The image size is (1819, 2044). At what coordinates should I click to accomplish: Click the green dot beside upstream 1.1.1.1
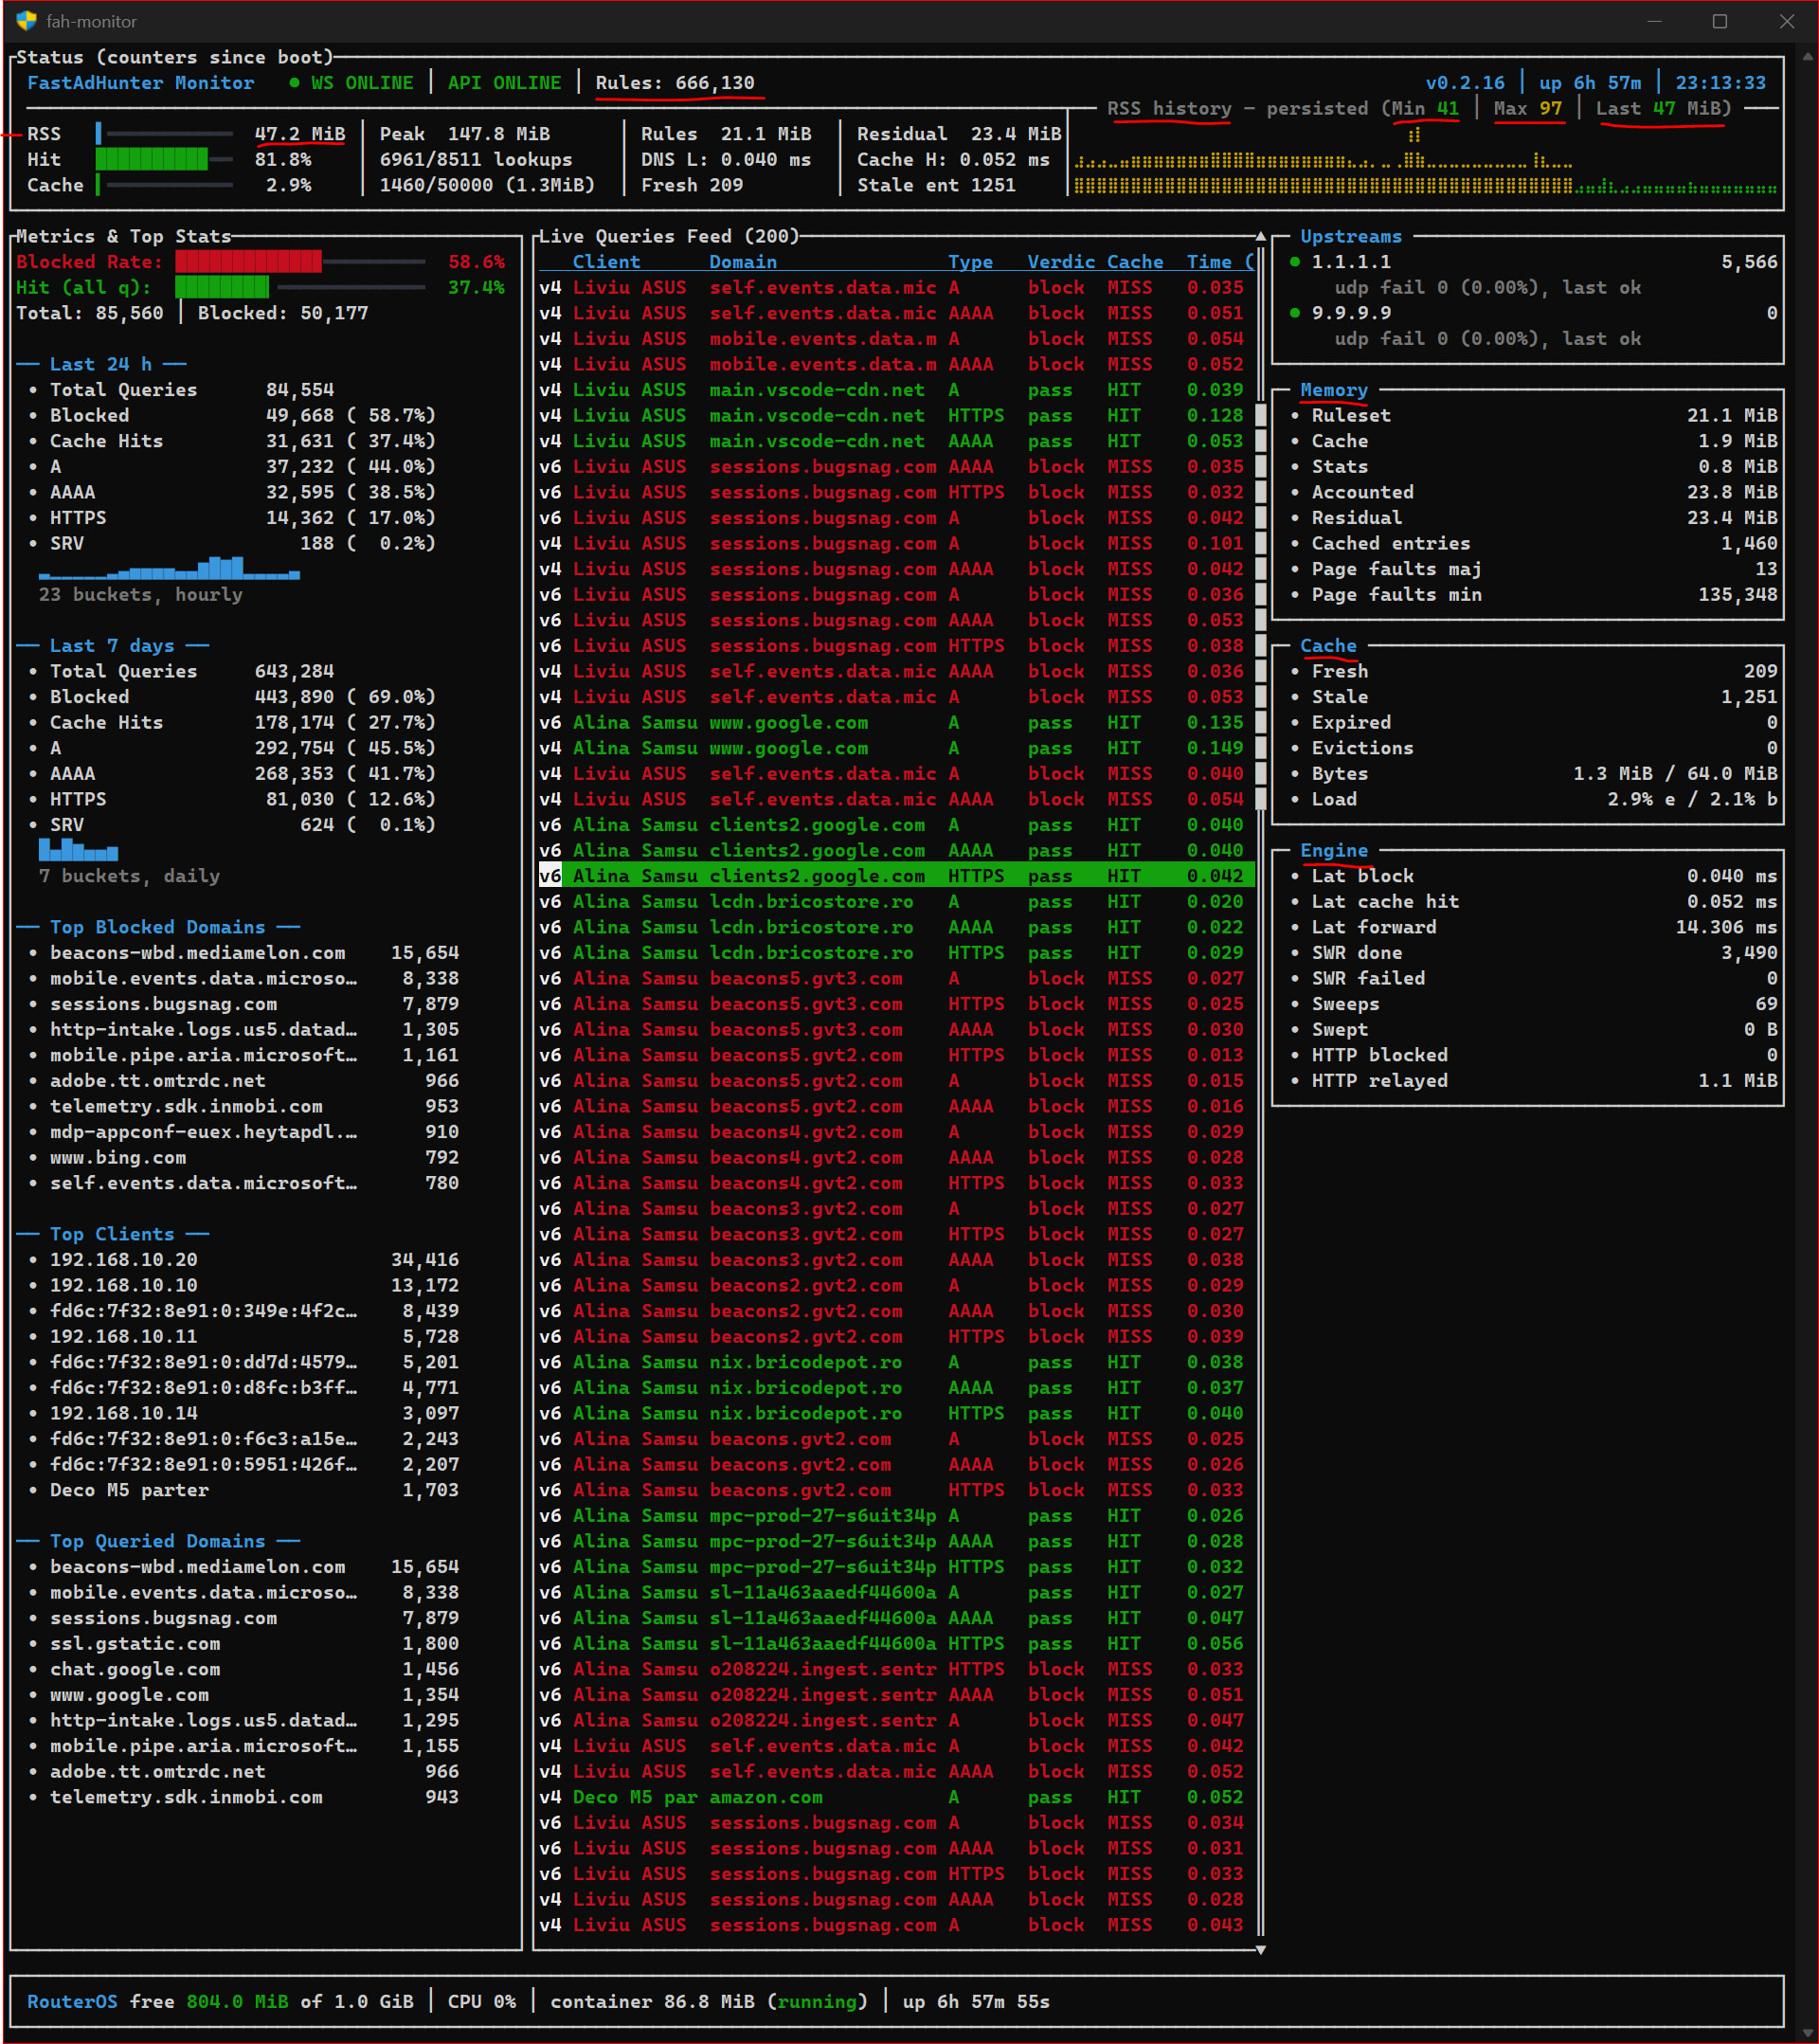1295,262
